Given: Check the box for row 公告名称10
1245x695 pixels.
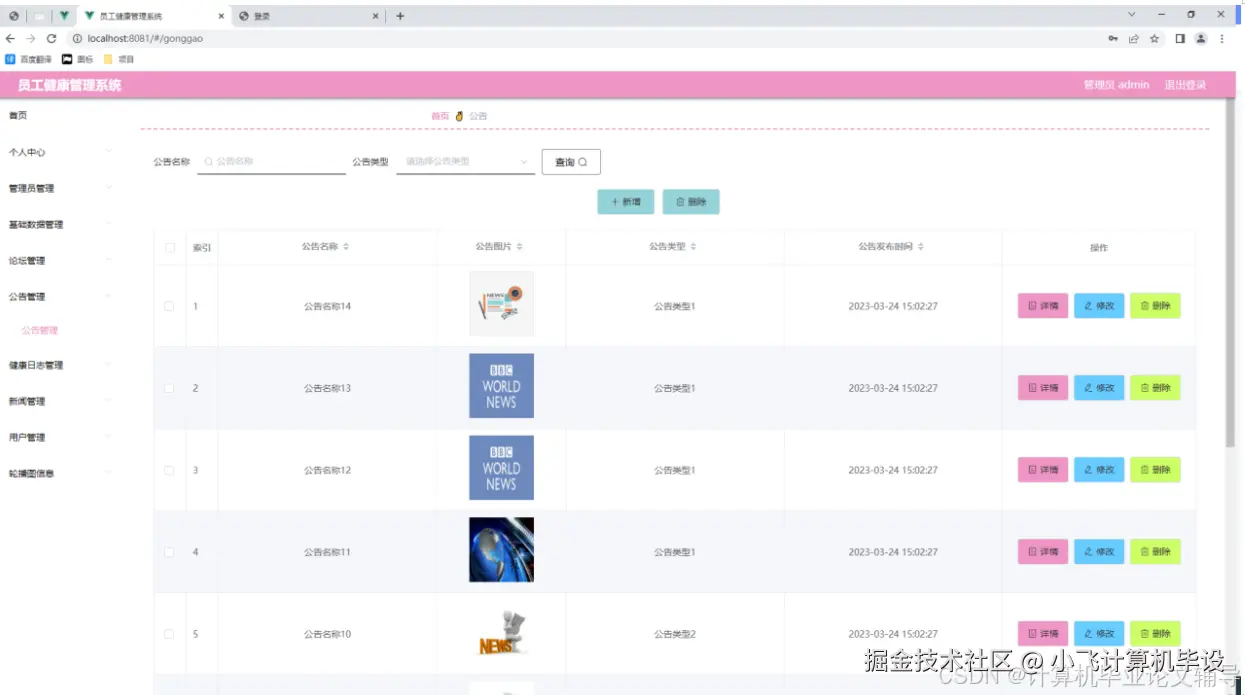Looking at the screenshot, I should pyautogui.click(x=169, y=634).
